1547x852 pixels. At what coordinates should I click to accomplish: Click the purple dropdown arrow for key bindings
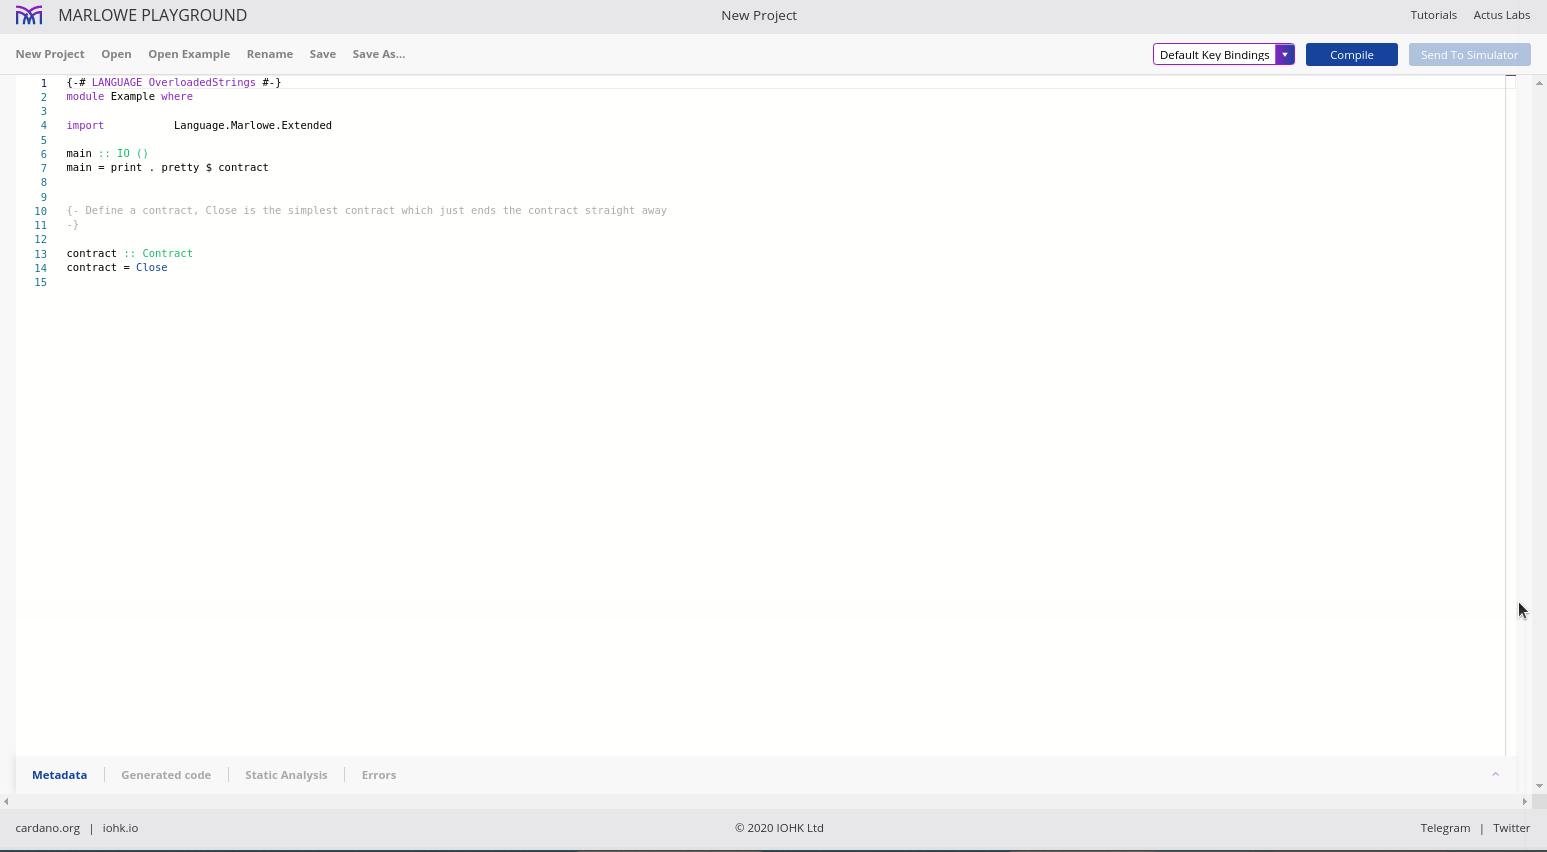coord(1284,55)
